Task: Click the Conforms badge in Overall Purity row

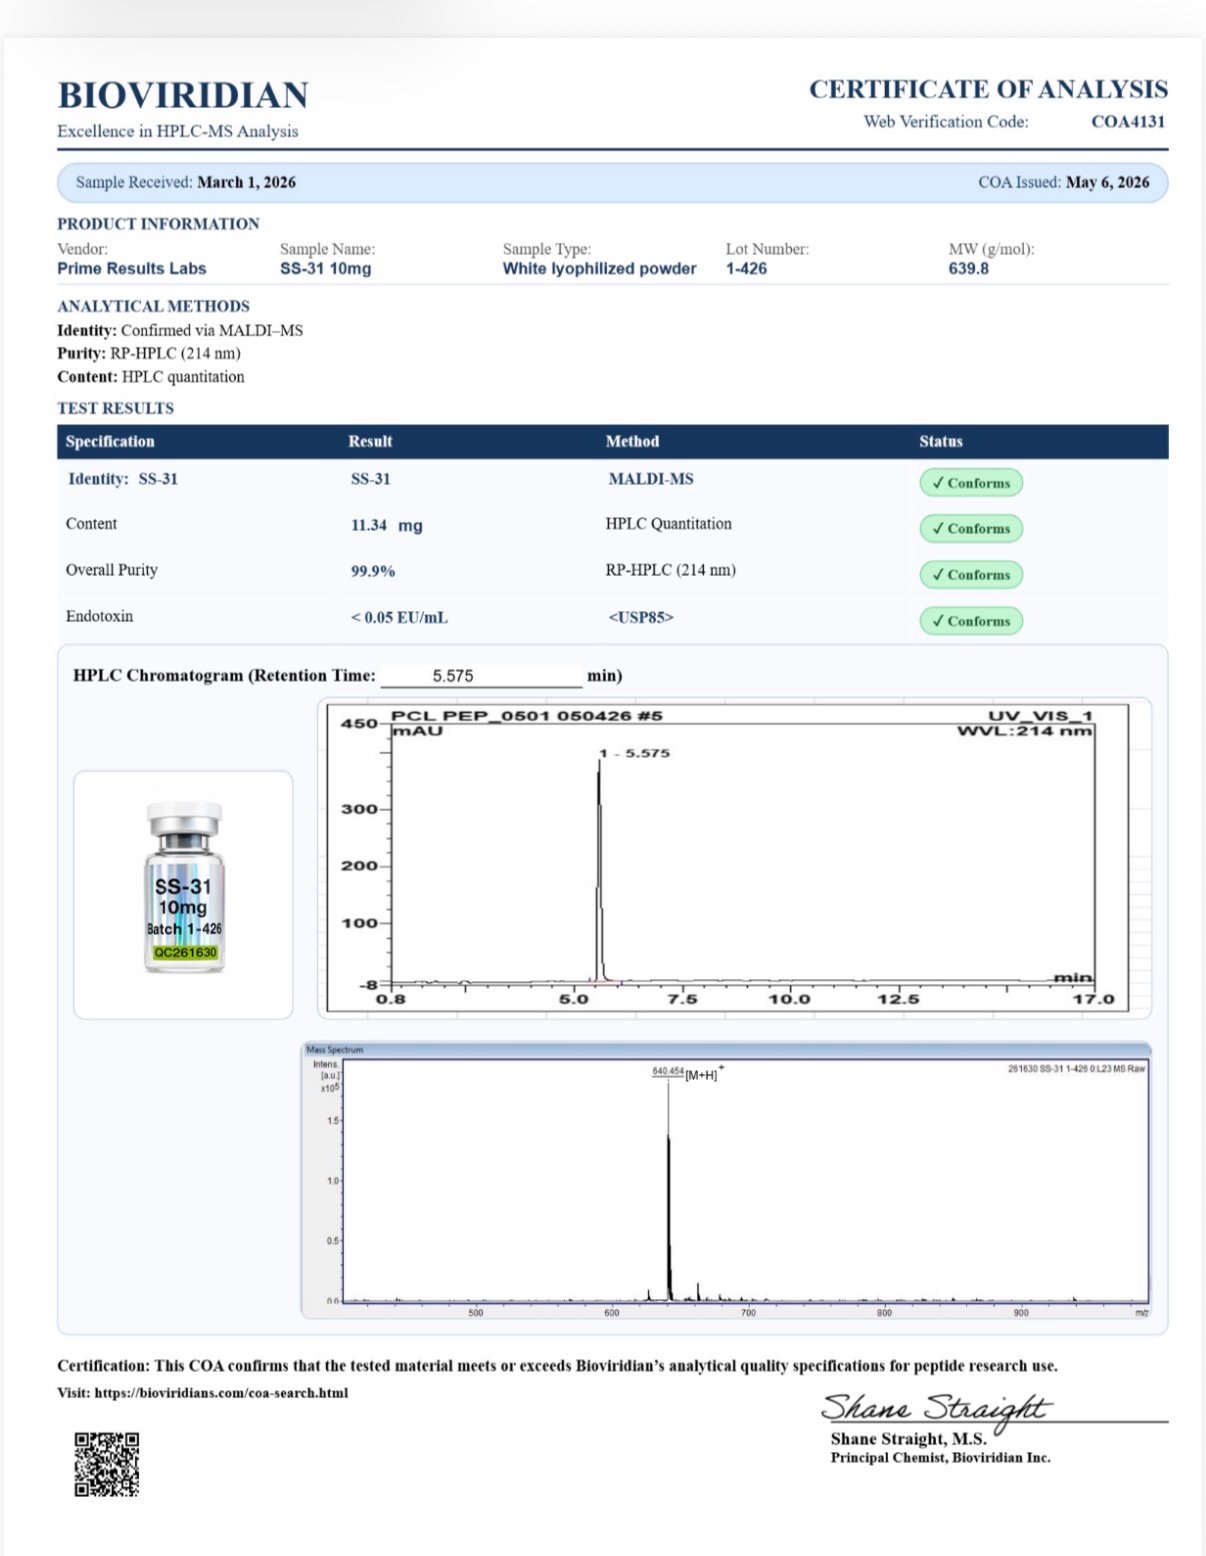Action: 971,575
